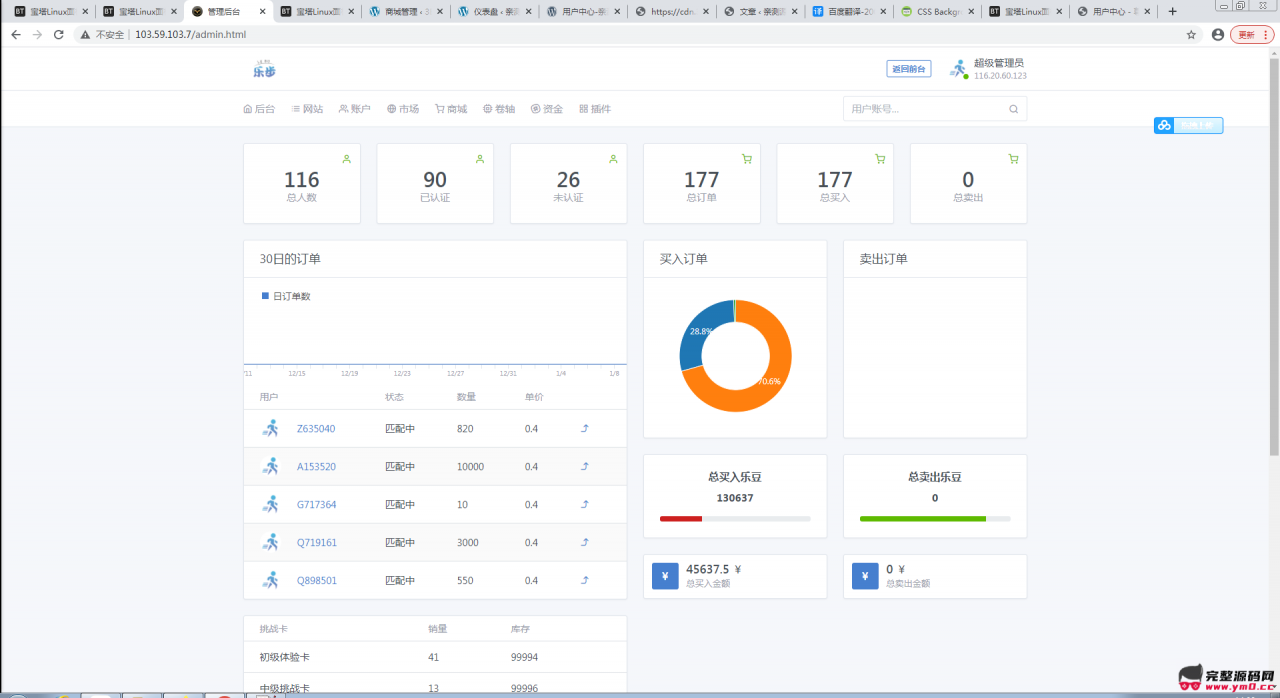Click the 日订单数 legend marker
The image size is (1280, 698).
point(265,296)
